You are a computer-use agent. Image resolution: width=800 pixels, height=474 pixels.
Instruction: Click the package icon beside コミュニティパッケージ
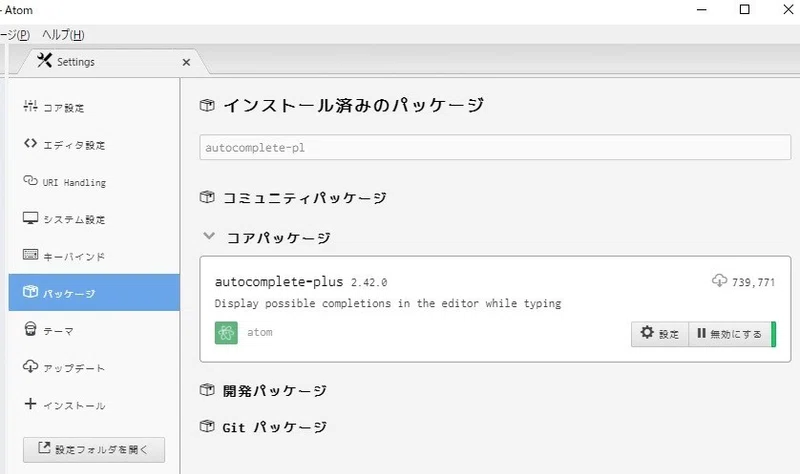click(x=207, y=196)
